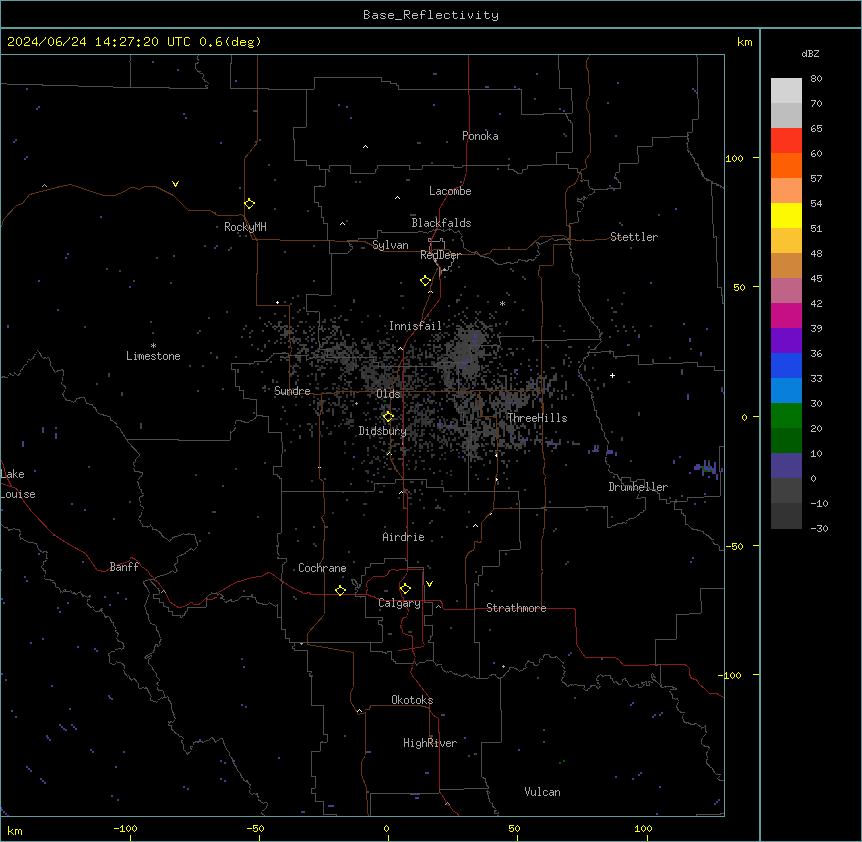
Task: Click the yellow marker west of Calgary near Cochrane
Action: 340,590
